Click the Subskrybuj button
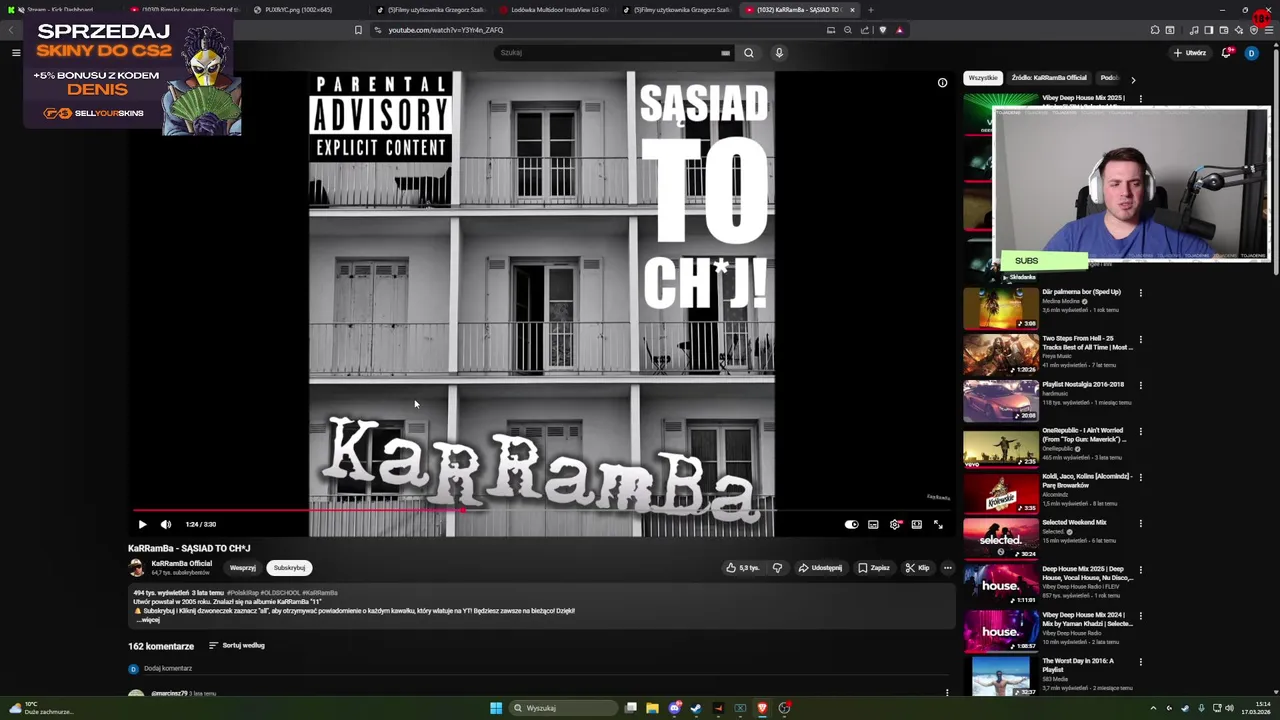This screenshot has height=720, width=1280. click(289, 568)
